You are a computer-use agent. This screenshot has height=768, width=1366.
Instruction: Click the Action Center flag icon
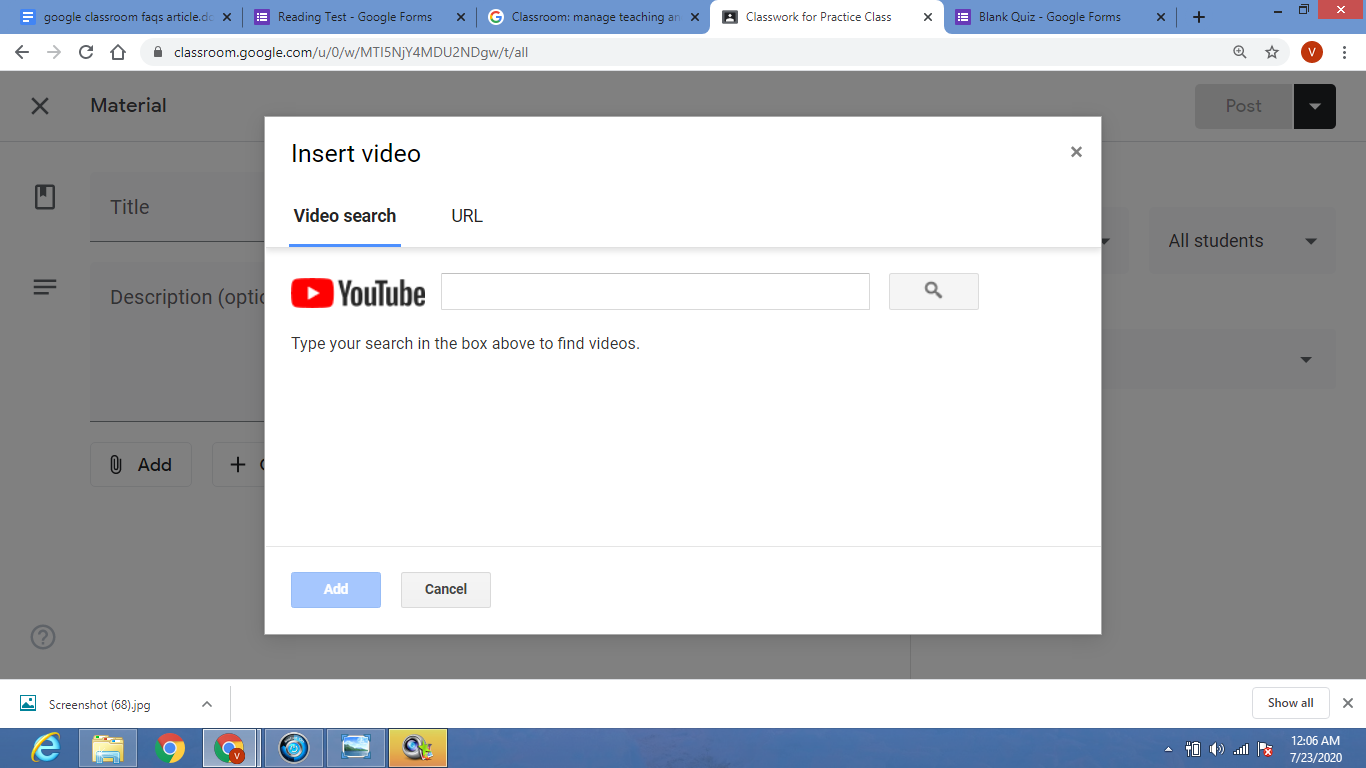tap(1265, 749)
